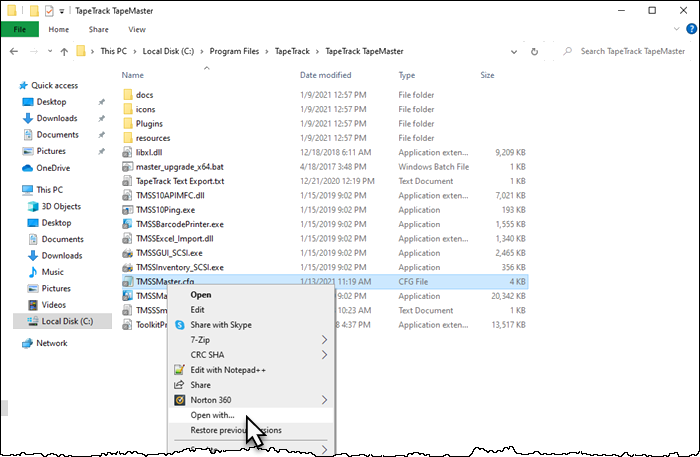Viewport: 700px width, 457px height.
Task: Select master_upgrade_x64.bat file icon
Action: 128,166
